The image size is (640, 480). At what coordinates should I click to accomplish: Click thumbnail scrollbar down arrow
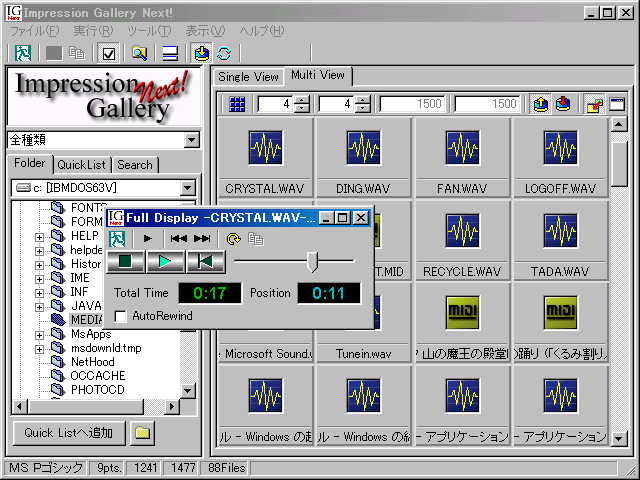point(619,439)
